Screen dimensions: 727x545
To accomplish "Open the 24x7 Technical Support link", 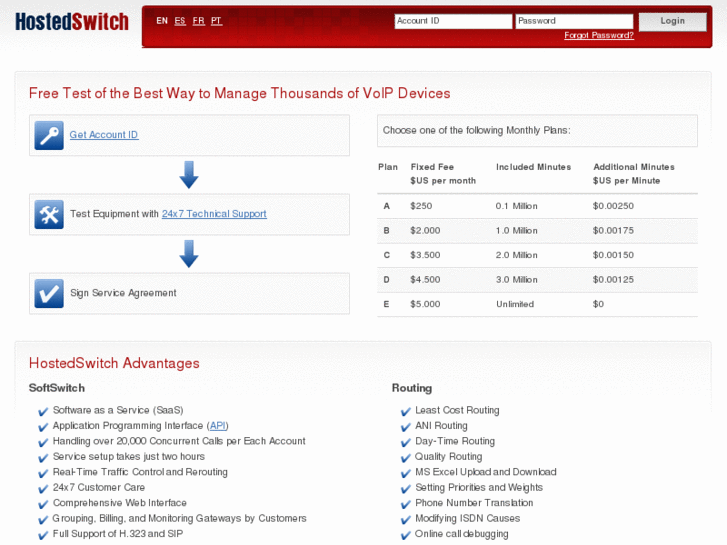I will click(x=214, y=214).
